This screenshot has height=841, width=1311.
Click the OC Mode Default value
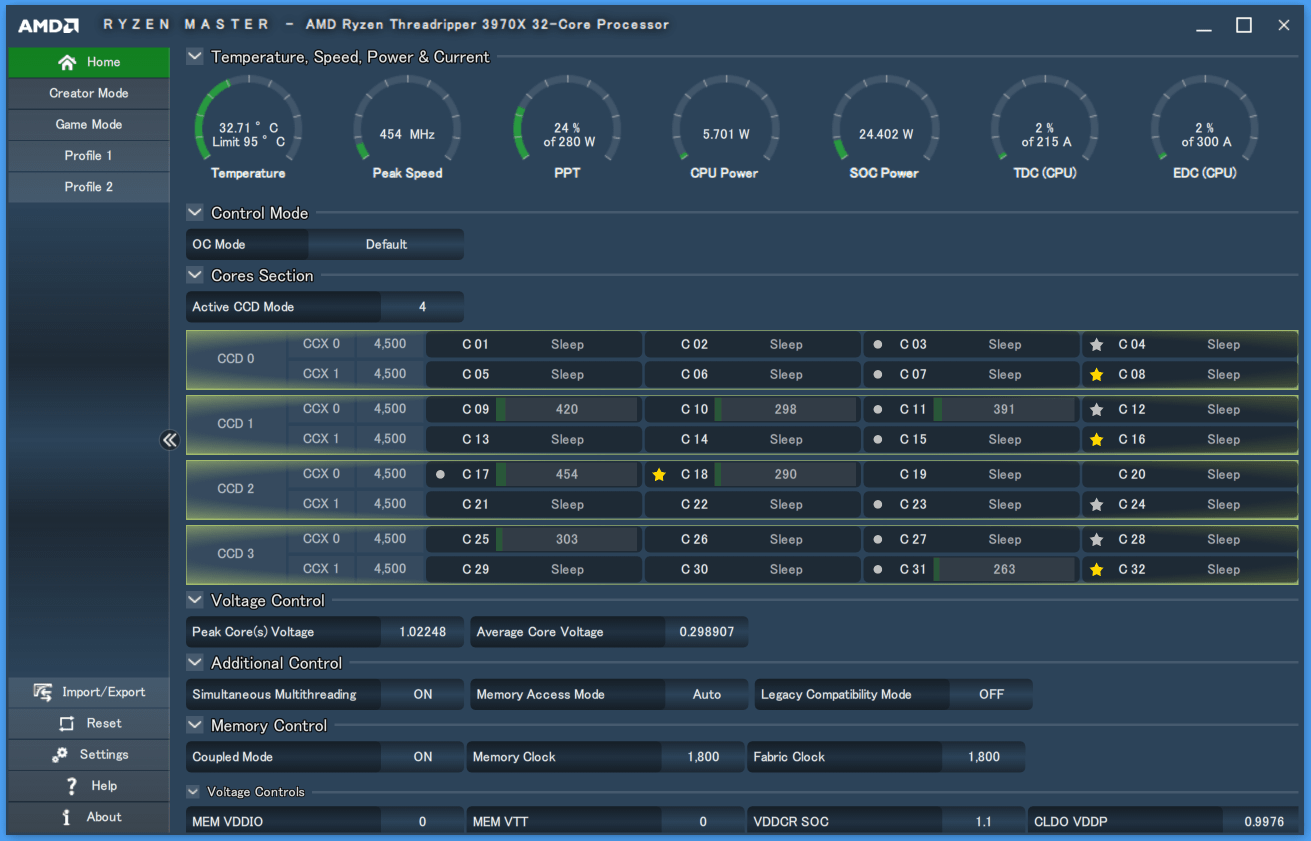point(386,244)
